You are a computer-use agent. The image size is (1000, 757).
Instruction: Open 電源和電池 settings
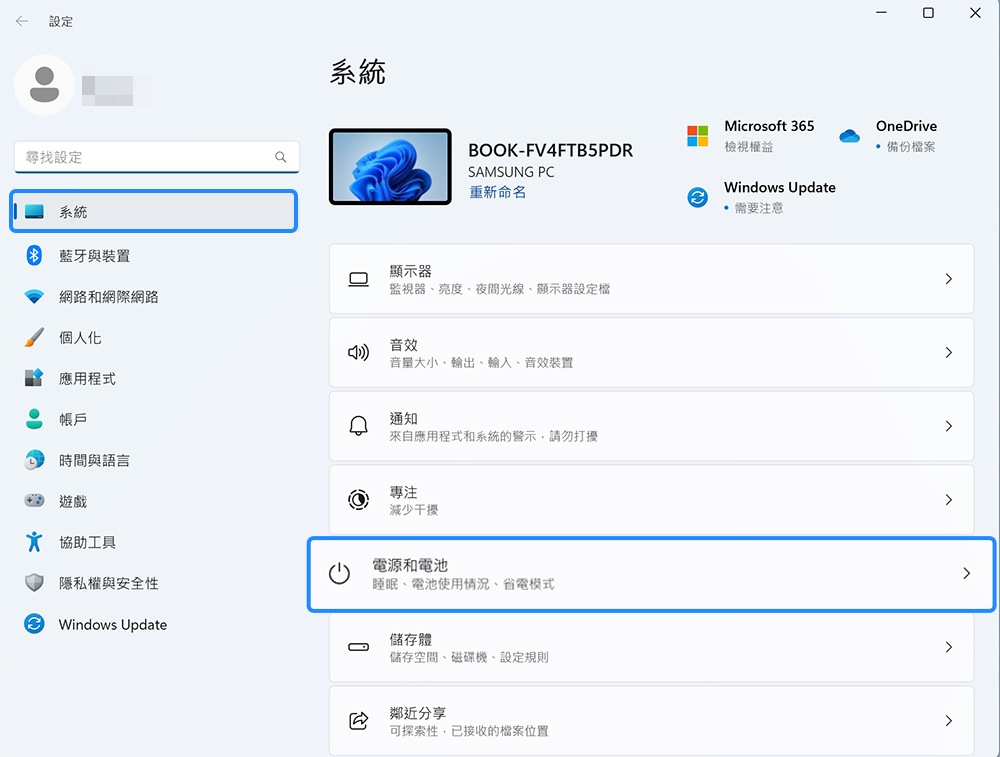651,574
